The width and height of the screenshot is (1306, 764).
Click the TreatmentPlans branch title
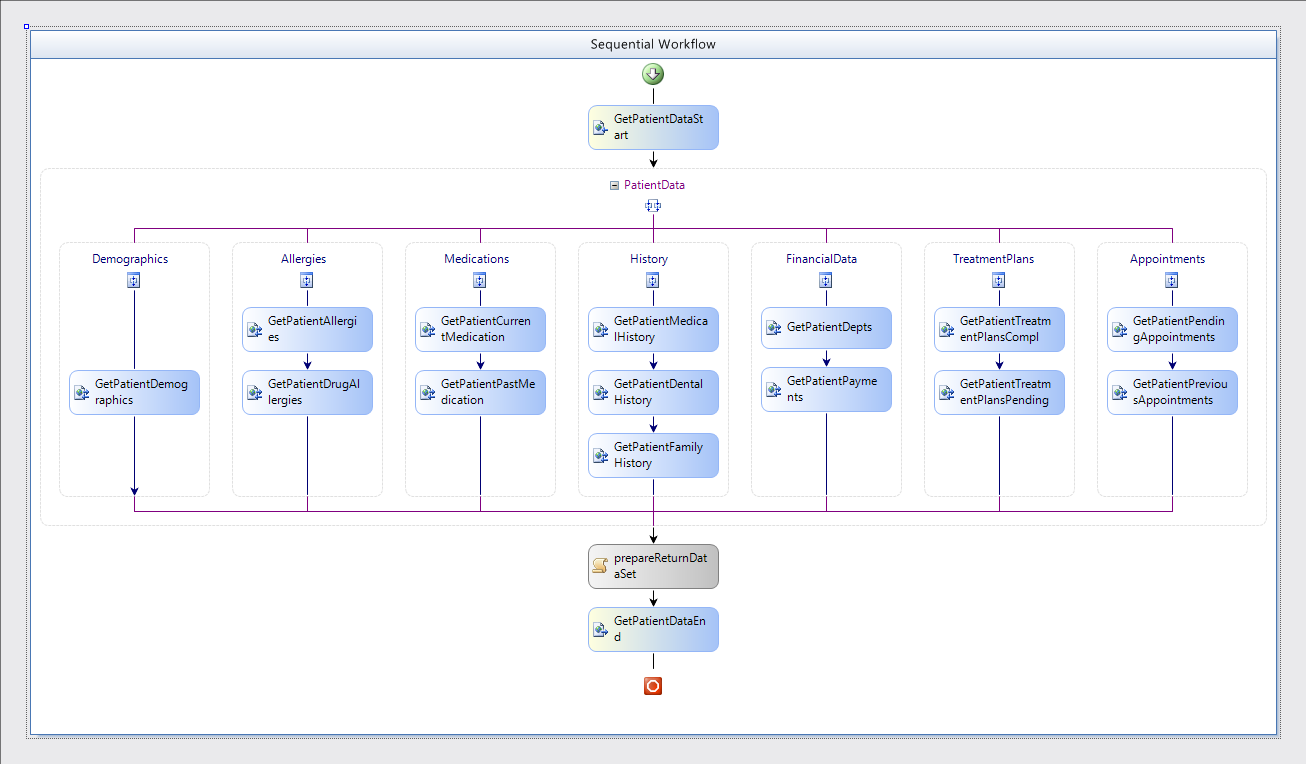click(x=993, y=259)
